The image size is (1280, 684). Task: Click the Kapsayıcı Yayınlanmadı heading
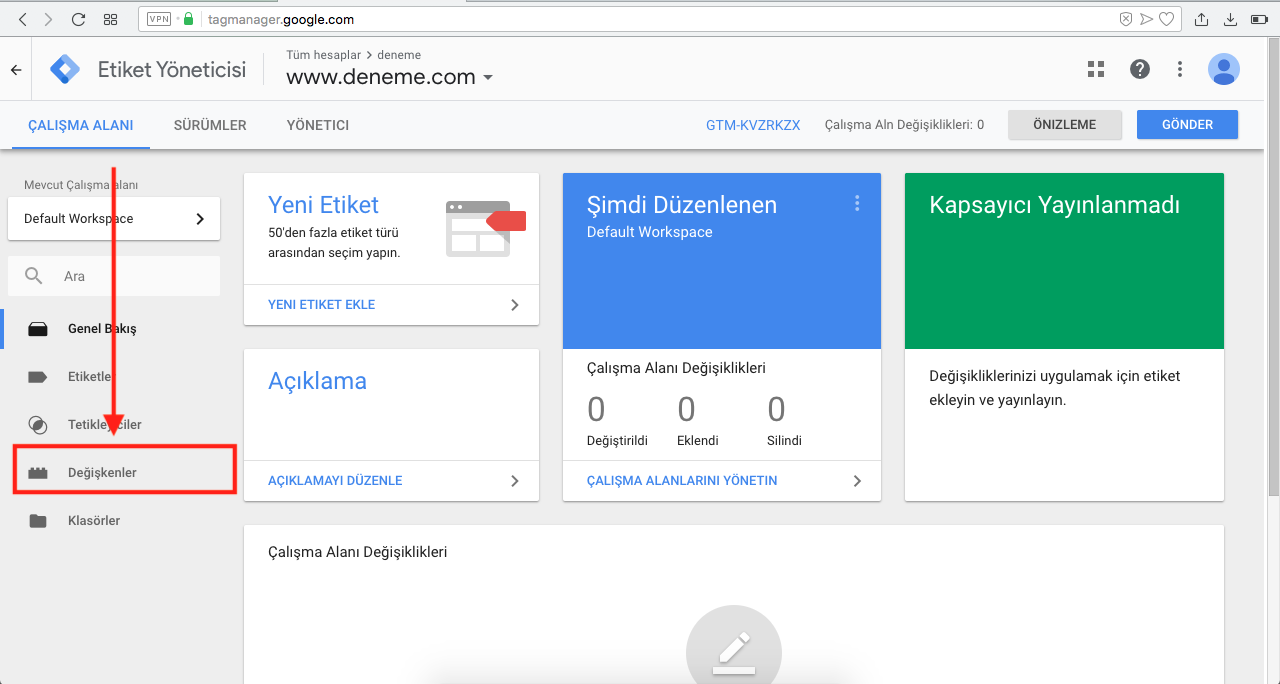tap(1055, 205)
